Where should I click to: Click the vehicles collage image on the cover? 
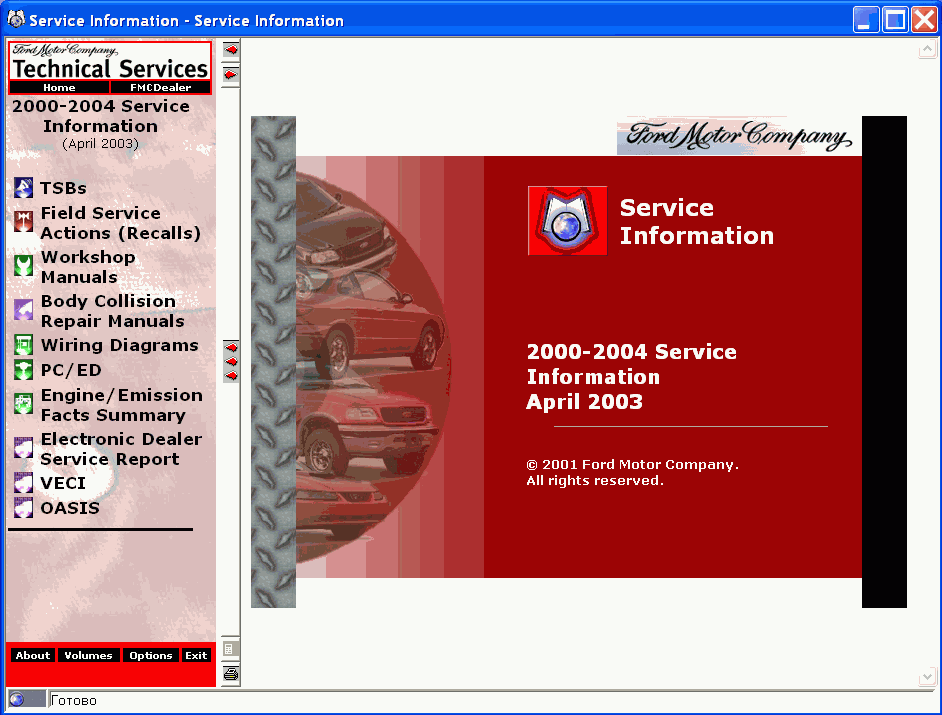point(373,367)
